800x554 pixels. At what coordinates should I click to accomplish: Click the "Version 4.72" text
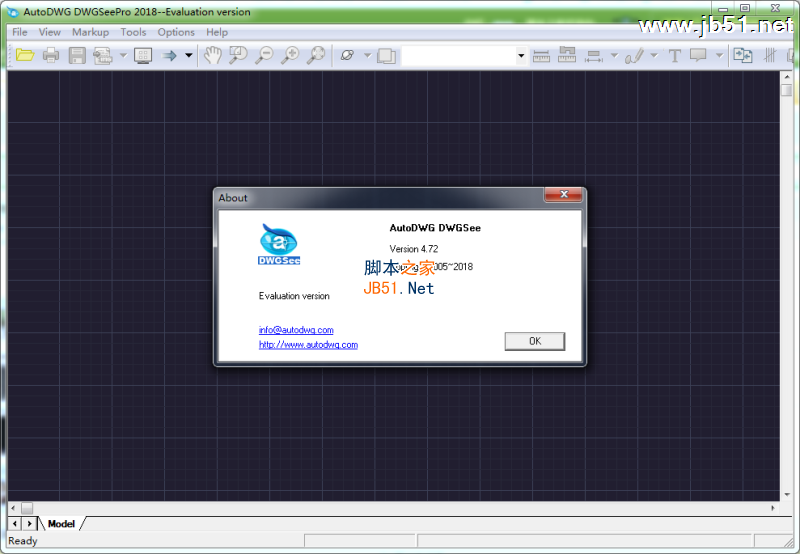point(414,249)
